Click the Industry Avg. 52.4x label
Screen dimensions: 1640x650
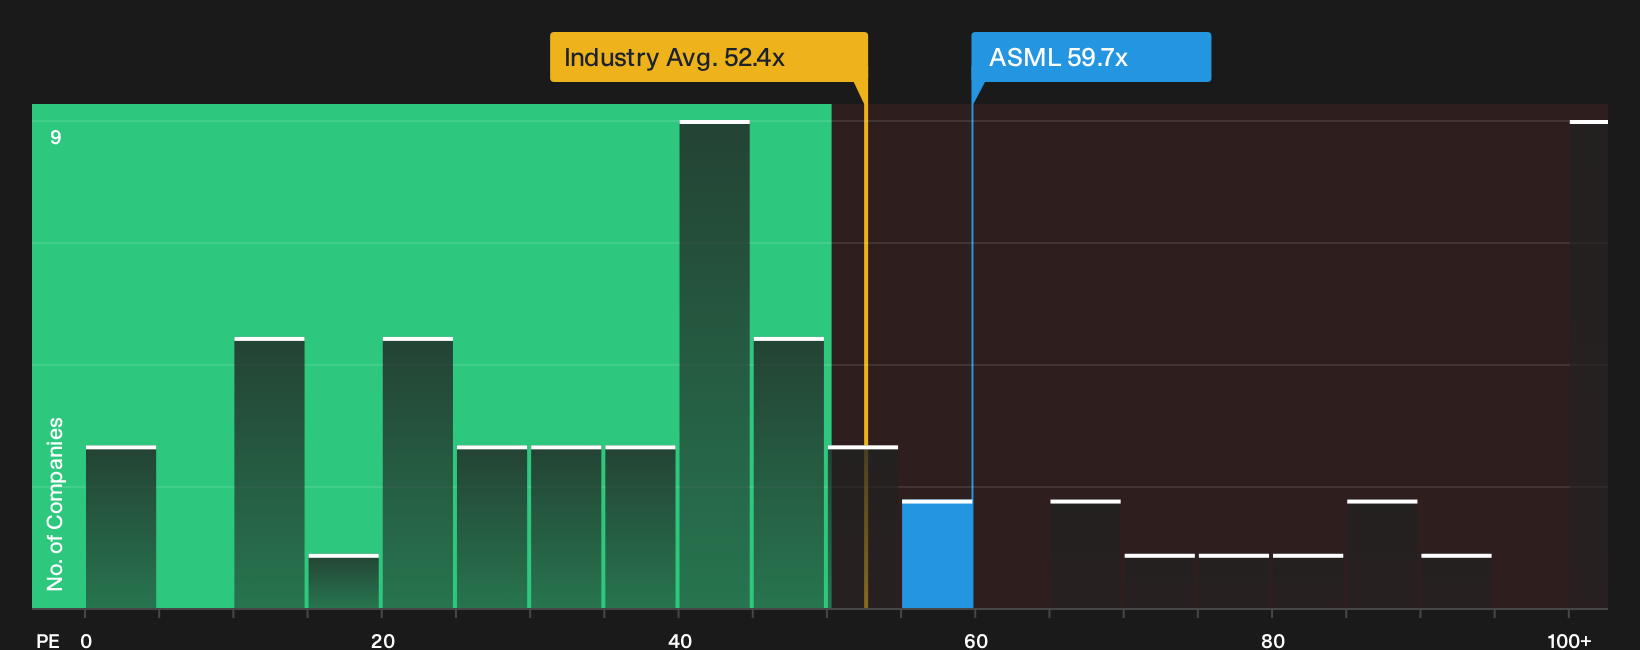tap(709, 57)
